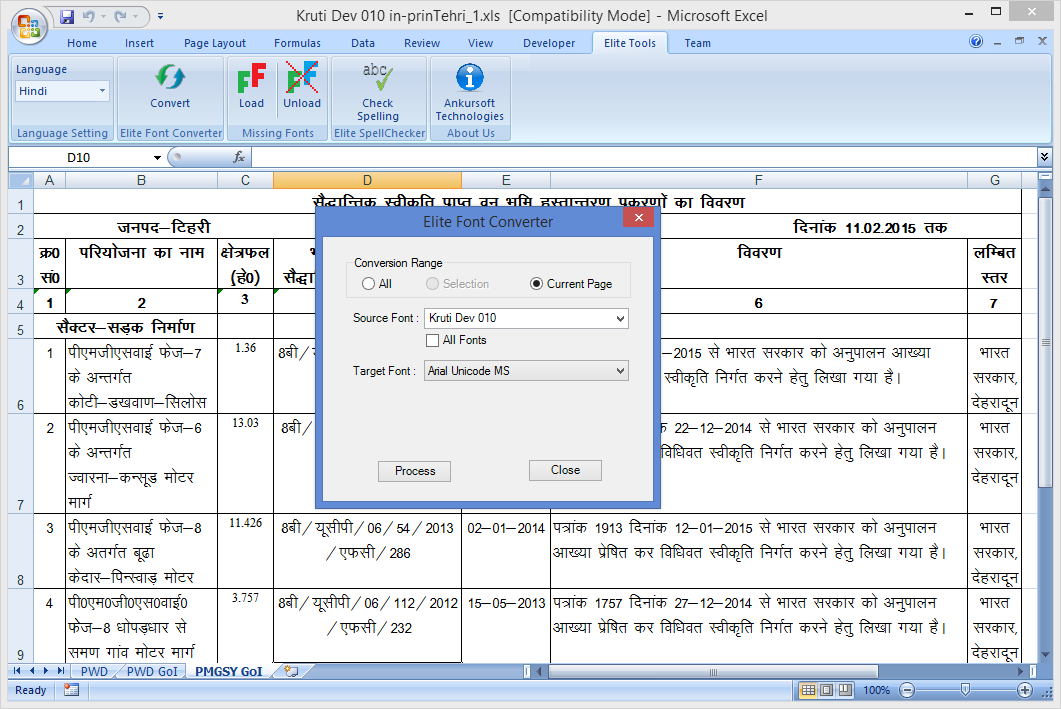This screenshot has width=1061, height=709.
Task: Open the Home ribbon tab
Action: pyautogui.click(x=82, y=43)
